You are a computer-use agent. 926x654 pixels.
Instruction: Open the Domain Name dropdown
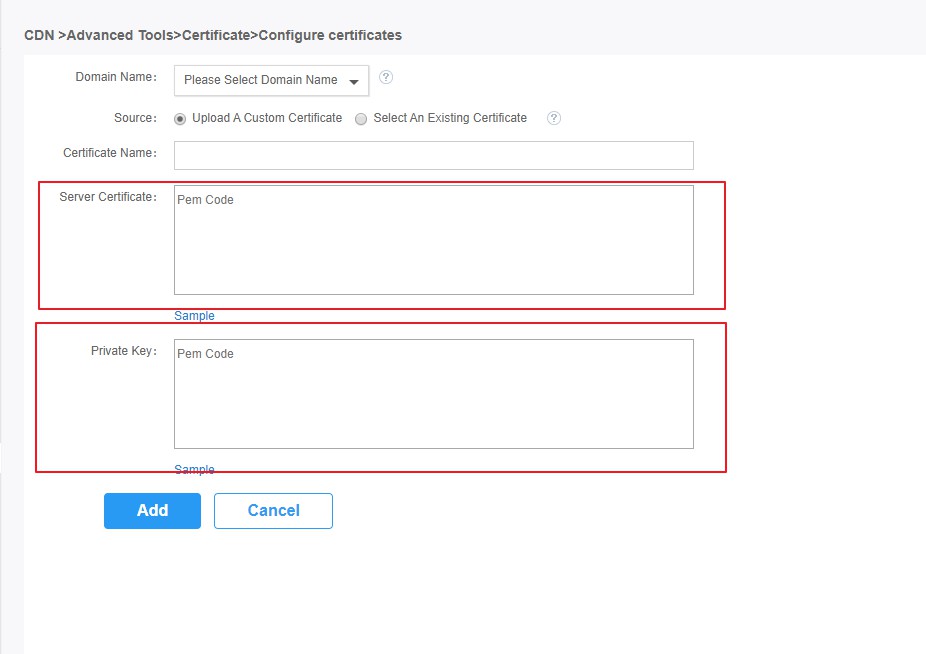[271, 80]
